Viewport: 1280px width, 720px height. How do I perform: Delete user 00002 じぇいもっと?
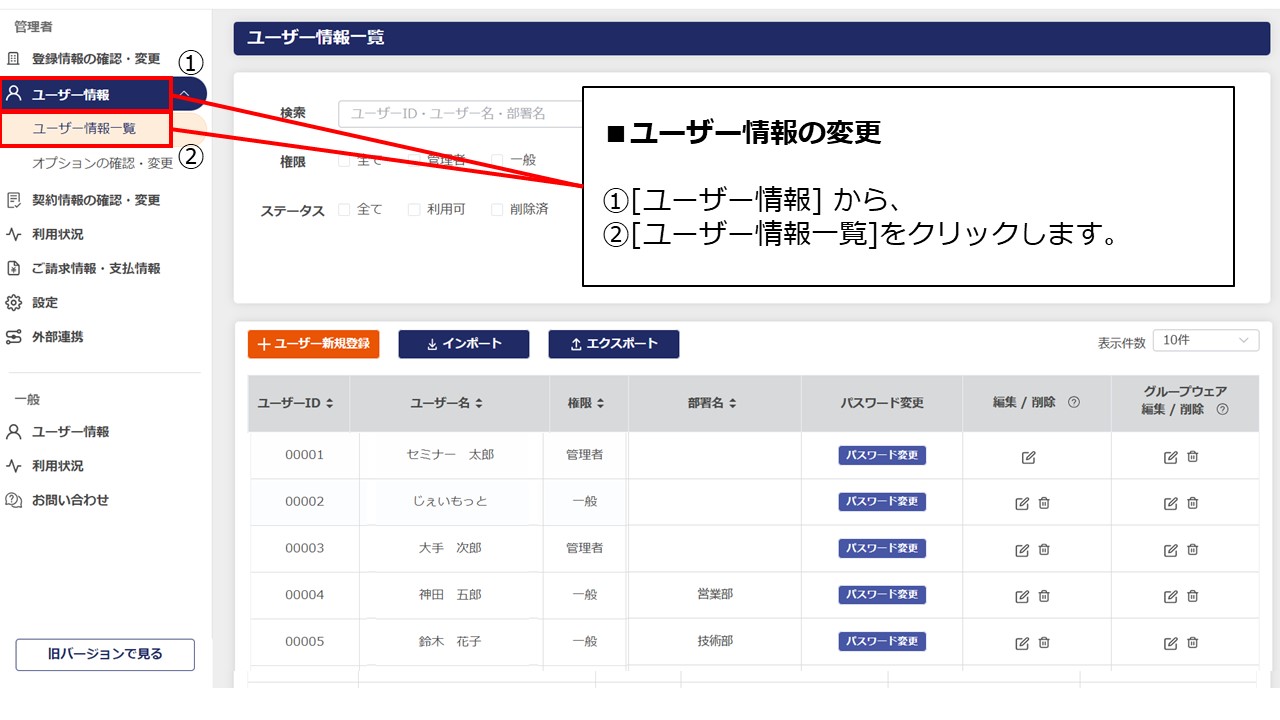(x=1043, y=503)
